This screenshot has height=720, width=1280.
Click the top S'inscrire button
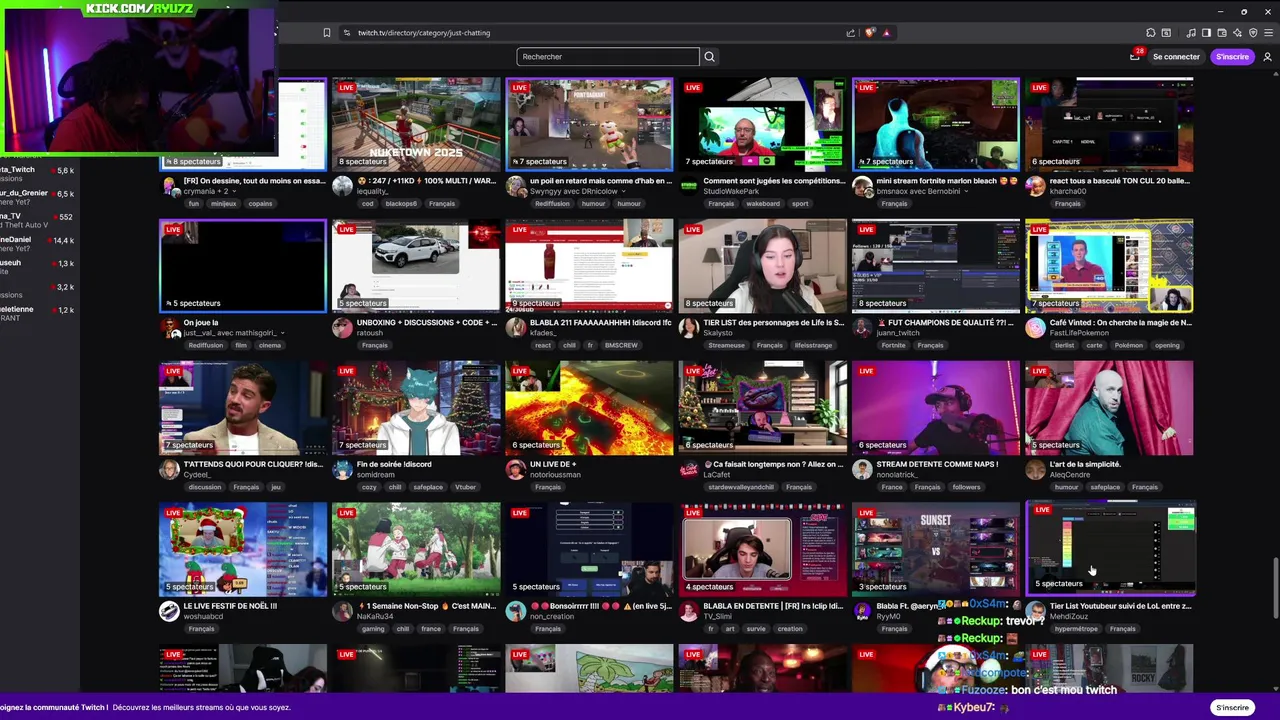coord(1232,57)
